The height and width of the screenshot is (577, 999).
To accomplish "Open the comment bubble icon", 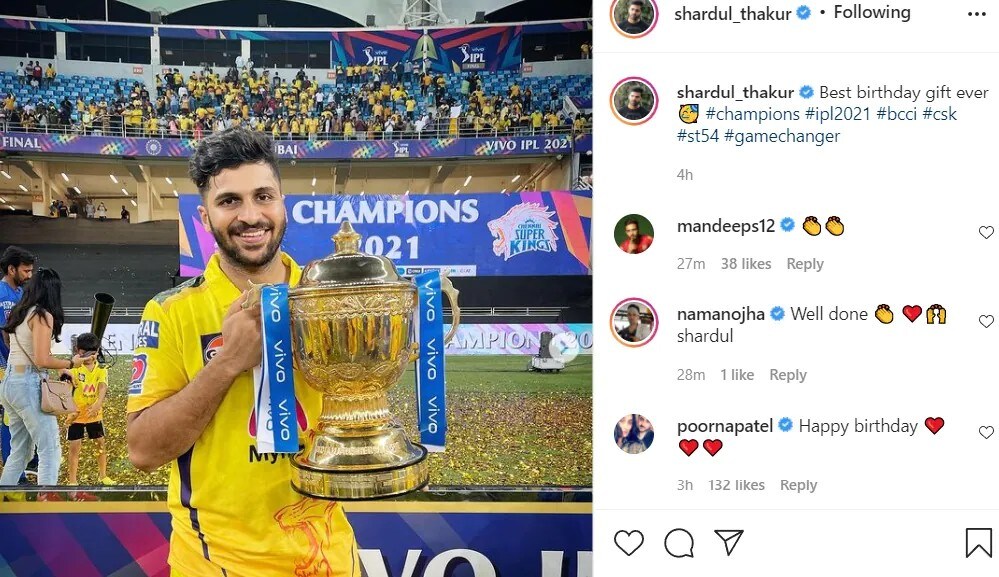I will click(x=679, y=543).
